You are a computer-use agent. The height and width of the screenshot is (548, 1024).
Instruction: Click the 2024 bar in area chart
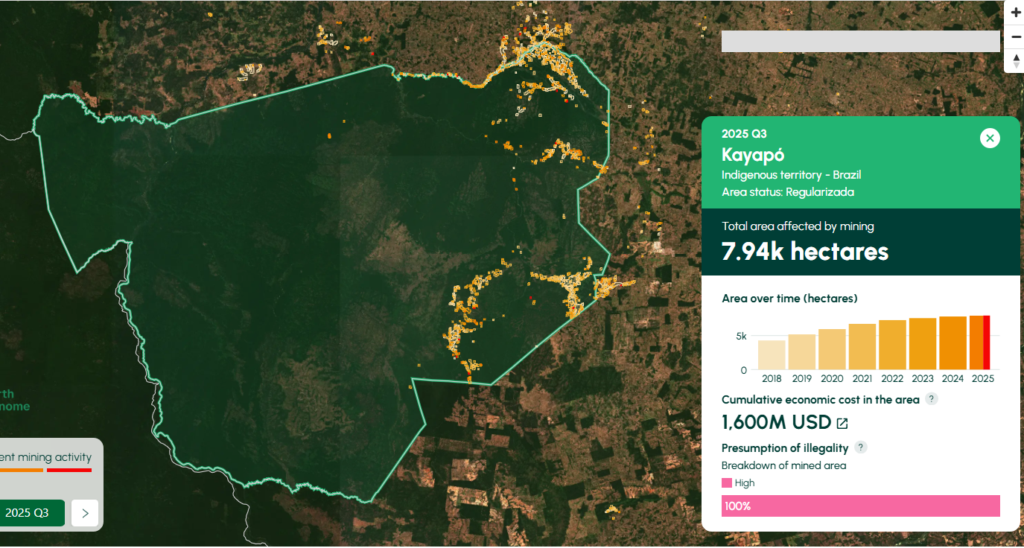coord(953,343)
